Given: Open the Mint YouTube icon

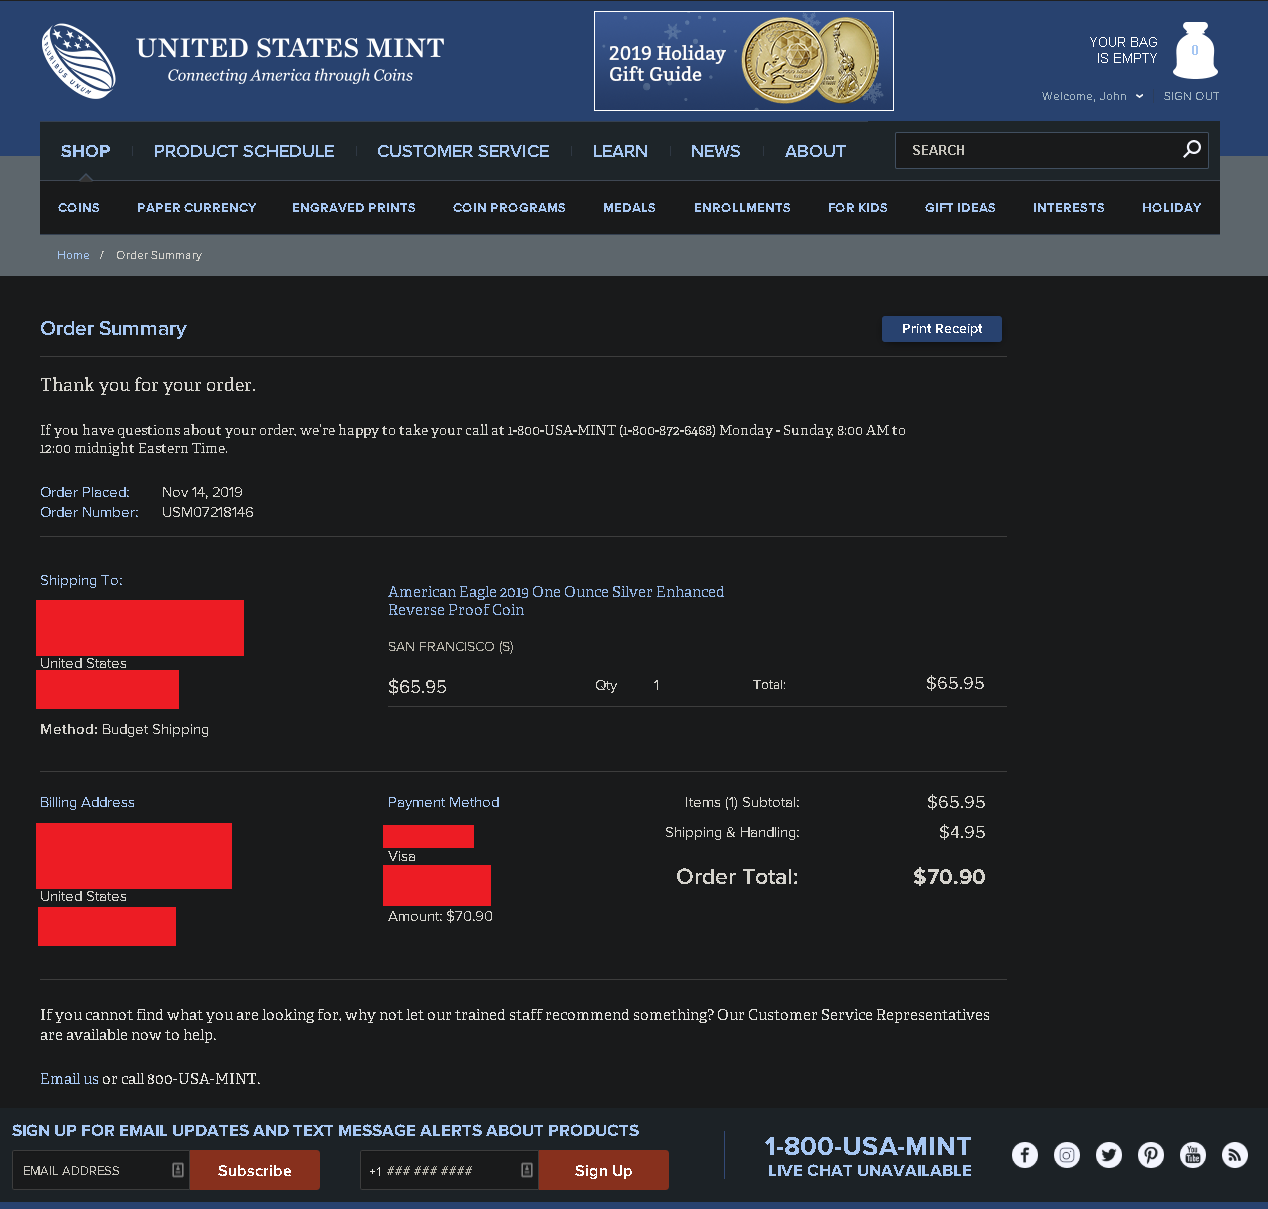Looking at the screenshot, I should [x=1193, y=1155].
